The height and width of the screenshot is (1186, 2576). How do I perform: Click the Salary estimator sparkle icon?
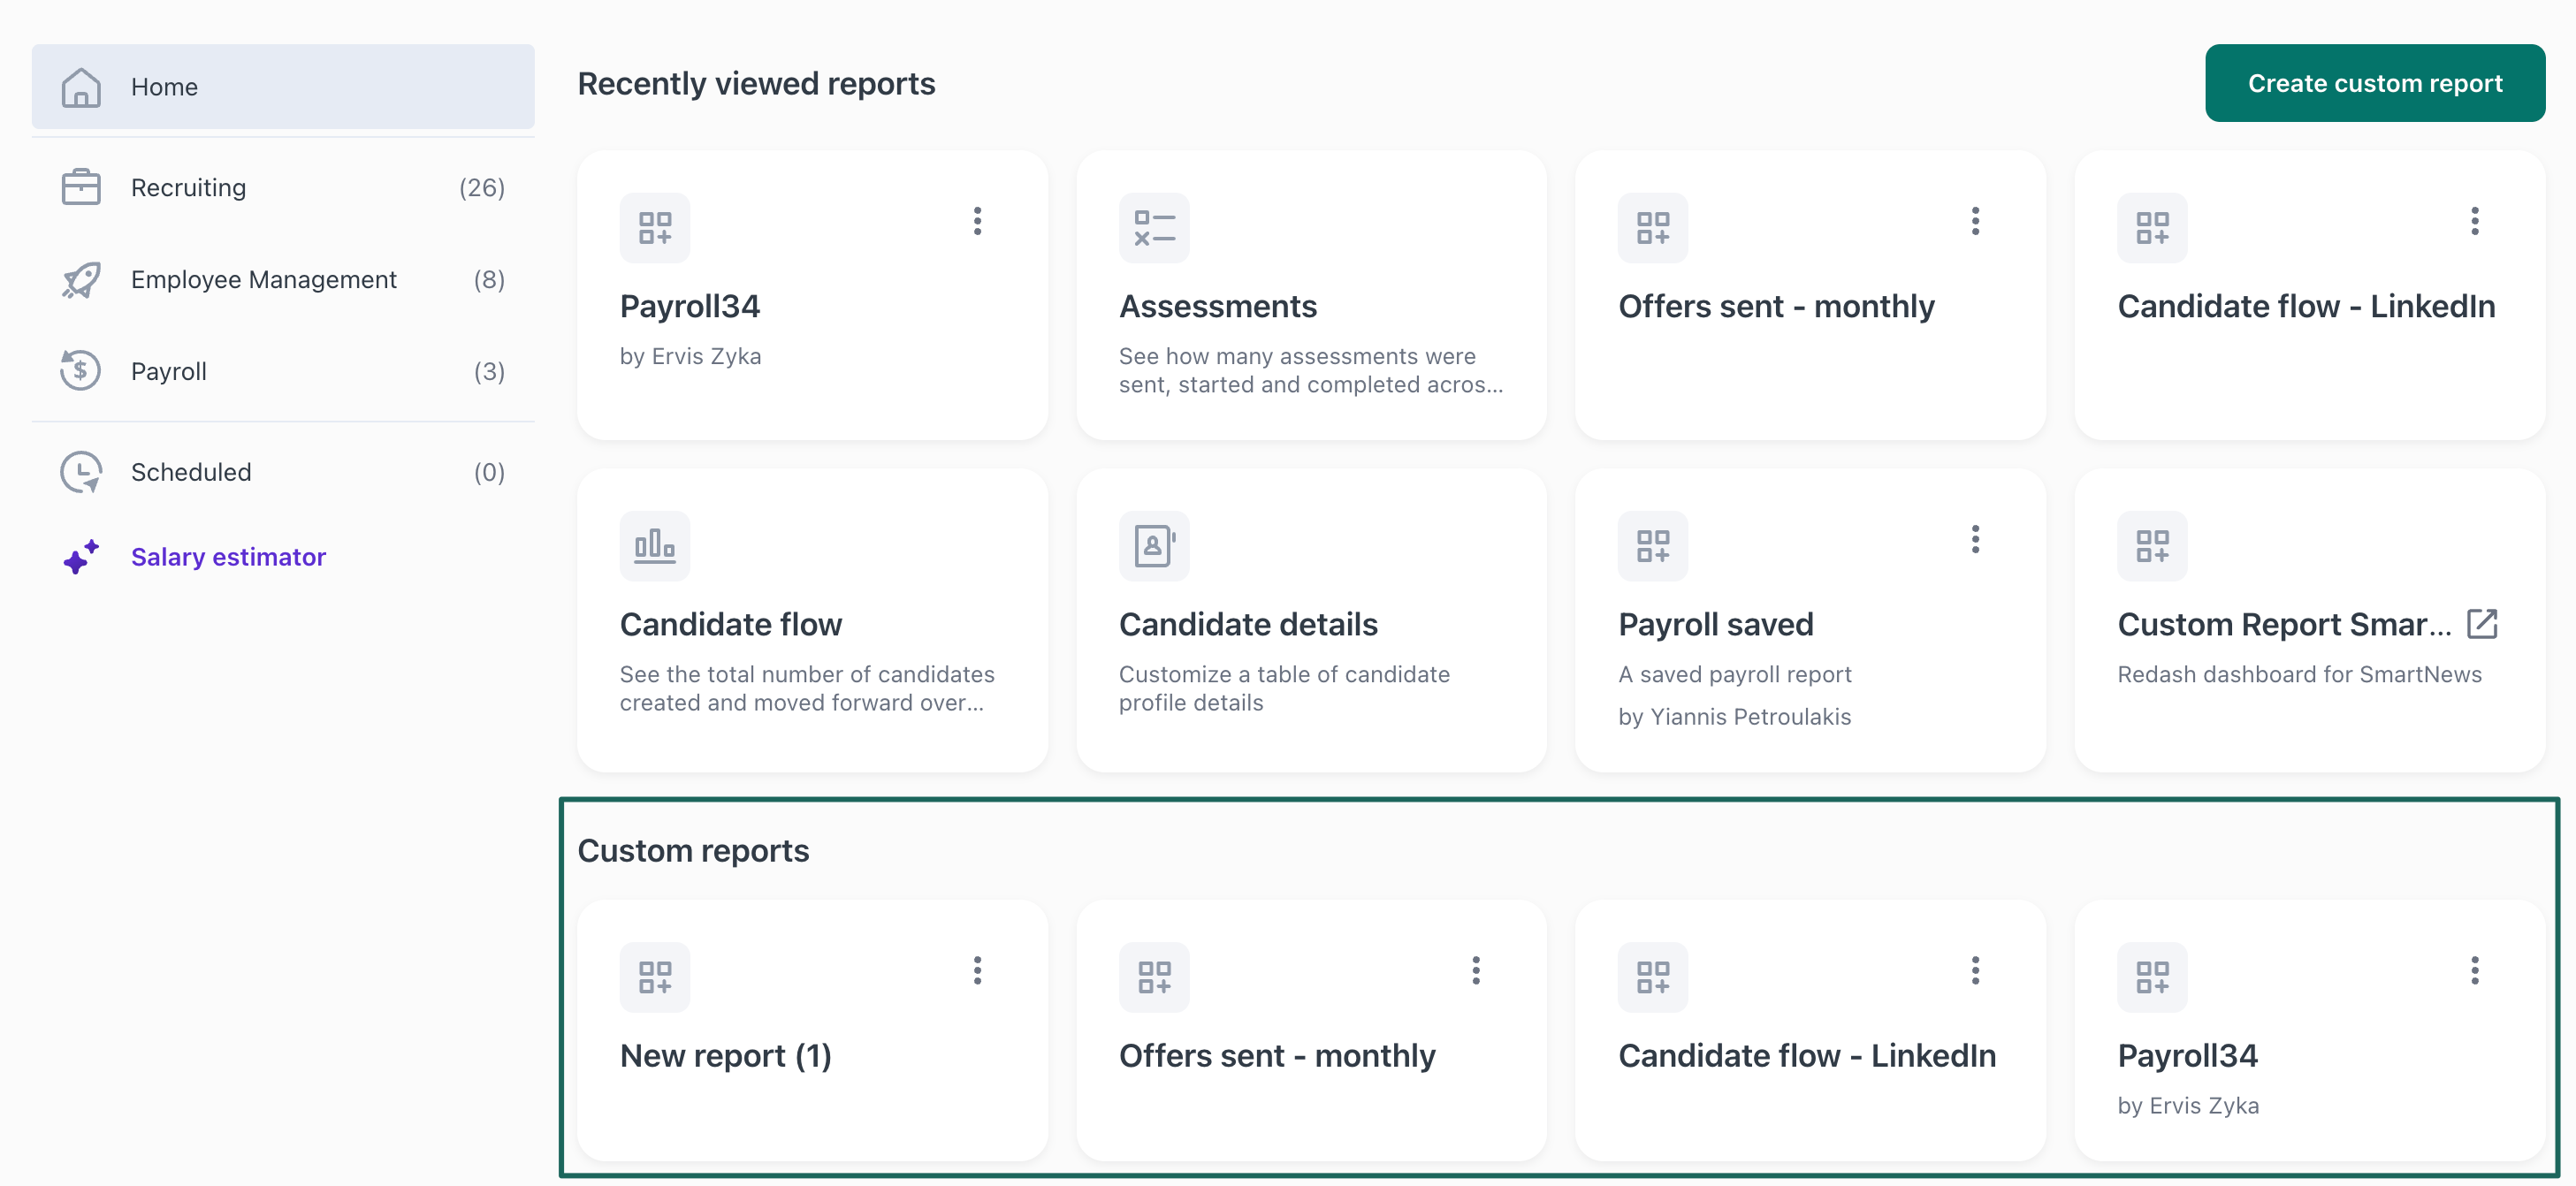coord(81,557)
